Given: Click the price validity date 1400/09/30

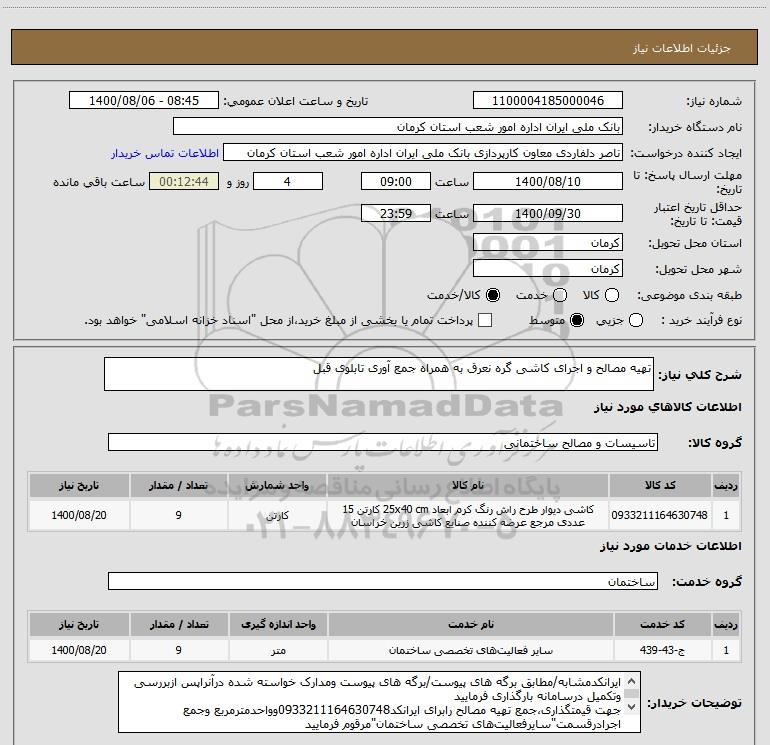Looking at the screenshot, I should click(548, 213).
